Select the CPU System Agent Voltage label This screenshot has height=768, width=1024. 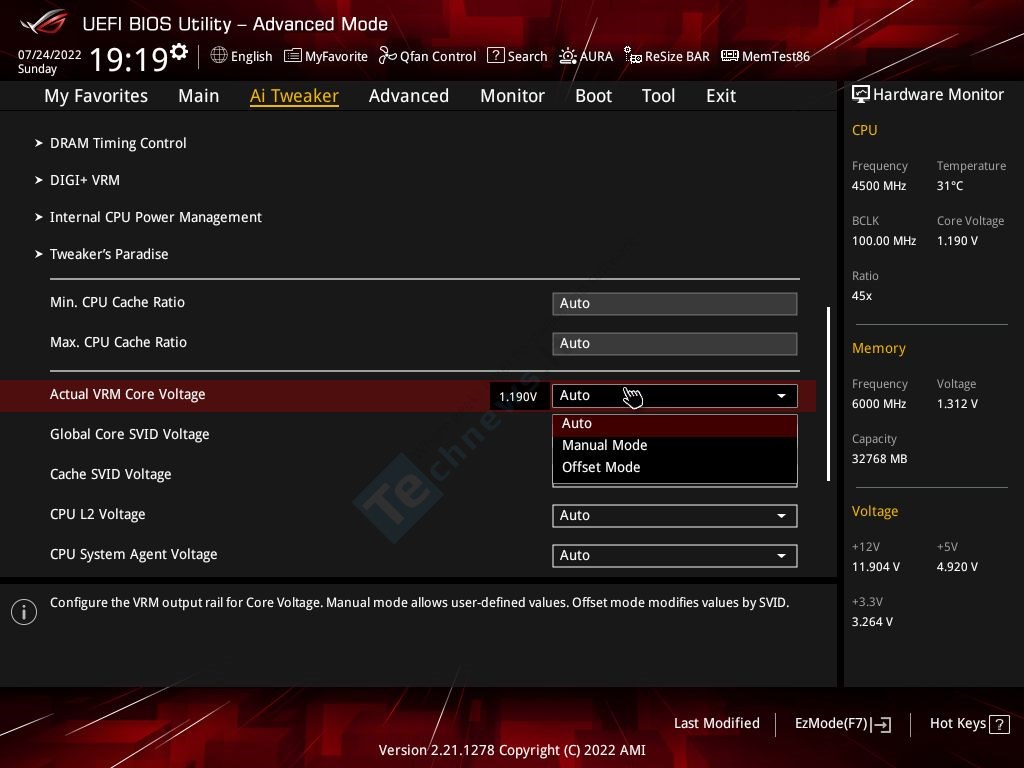tap(133, 554)
